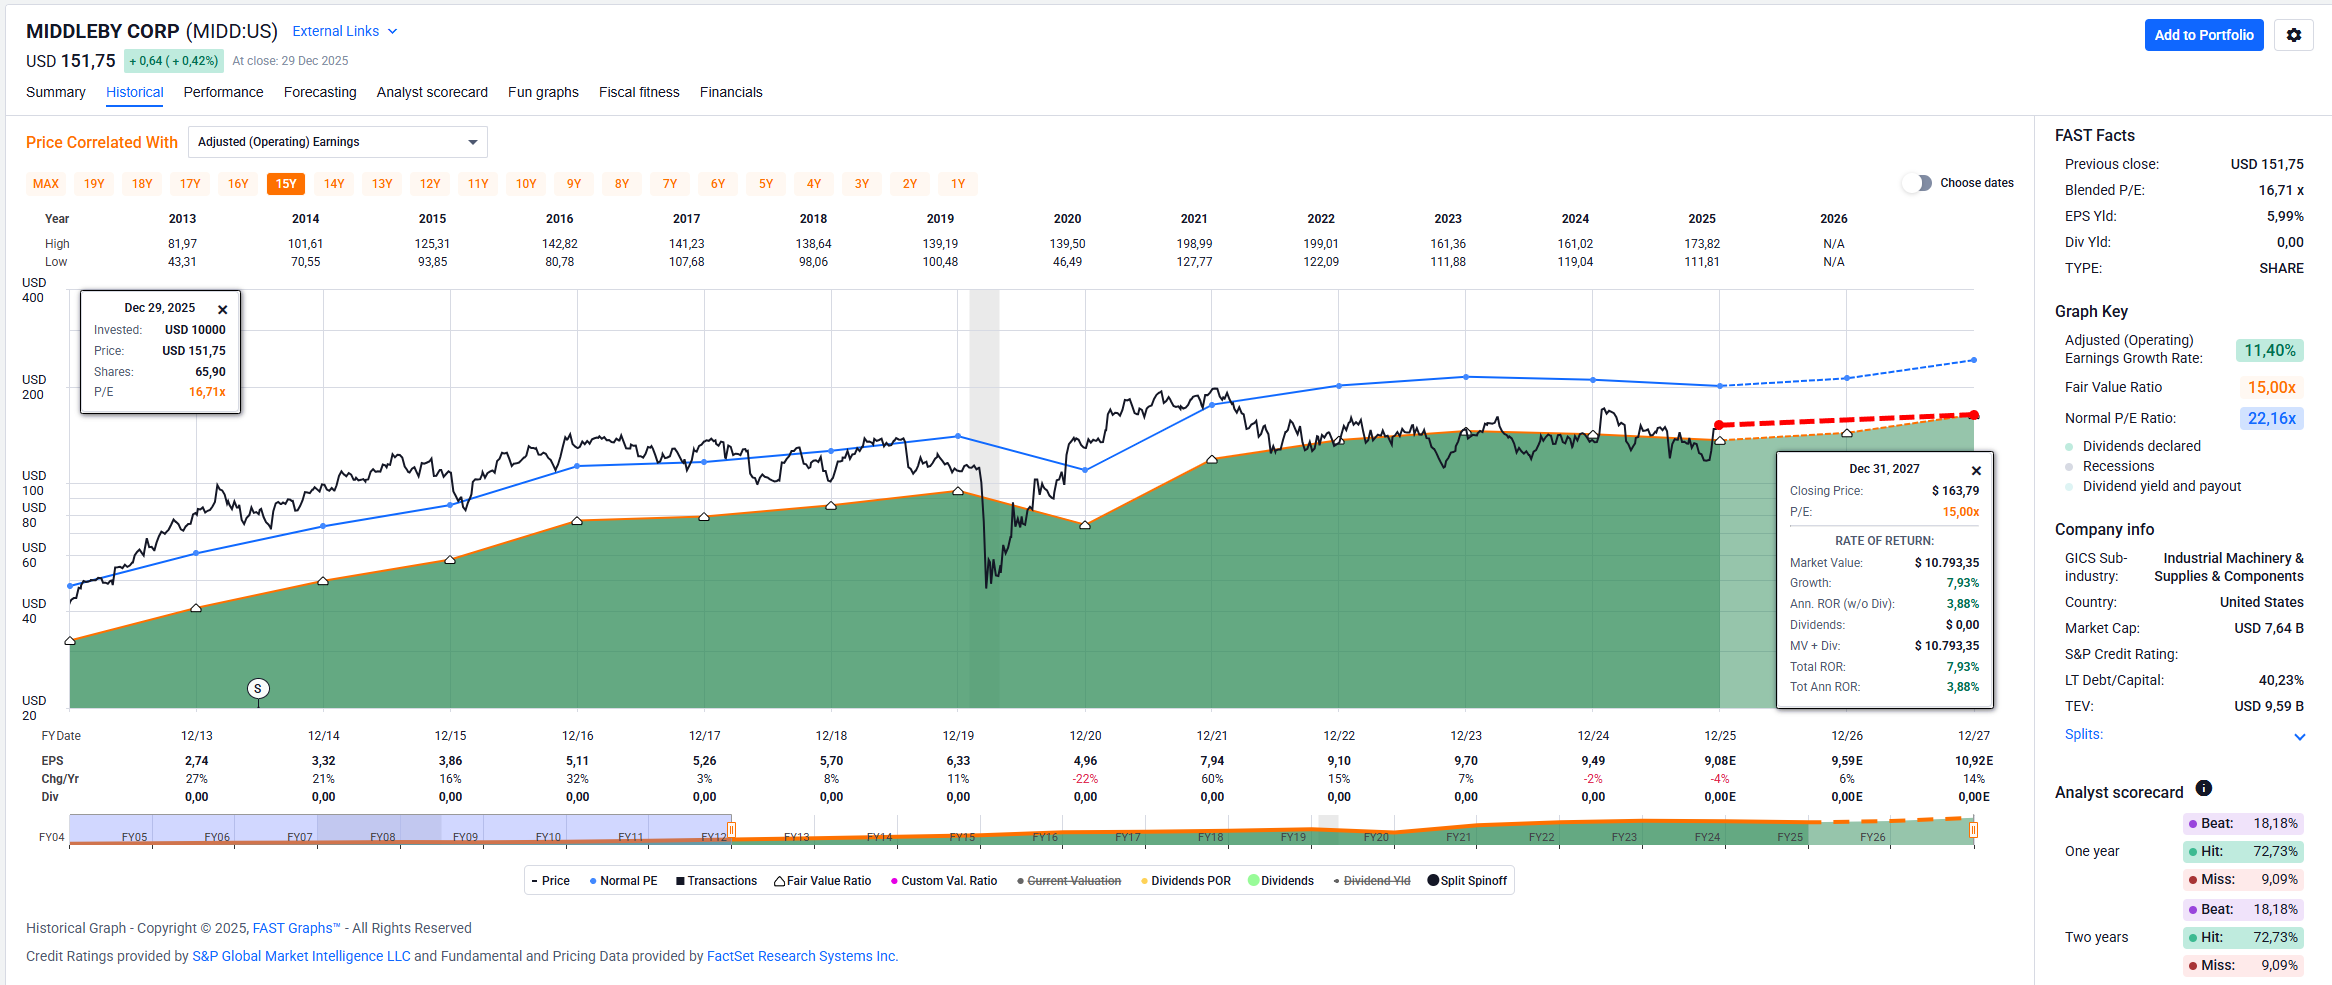Click the split marker S on chart

click(x=258, y=688)
